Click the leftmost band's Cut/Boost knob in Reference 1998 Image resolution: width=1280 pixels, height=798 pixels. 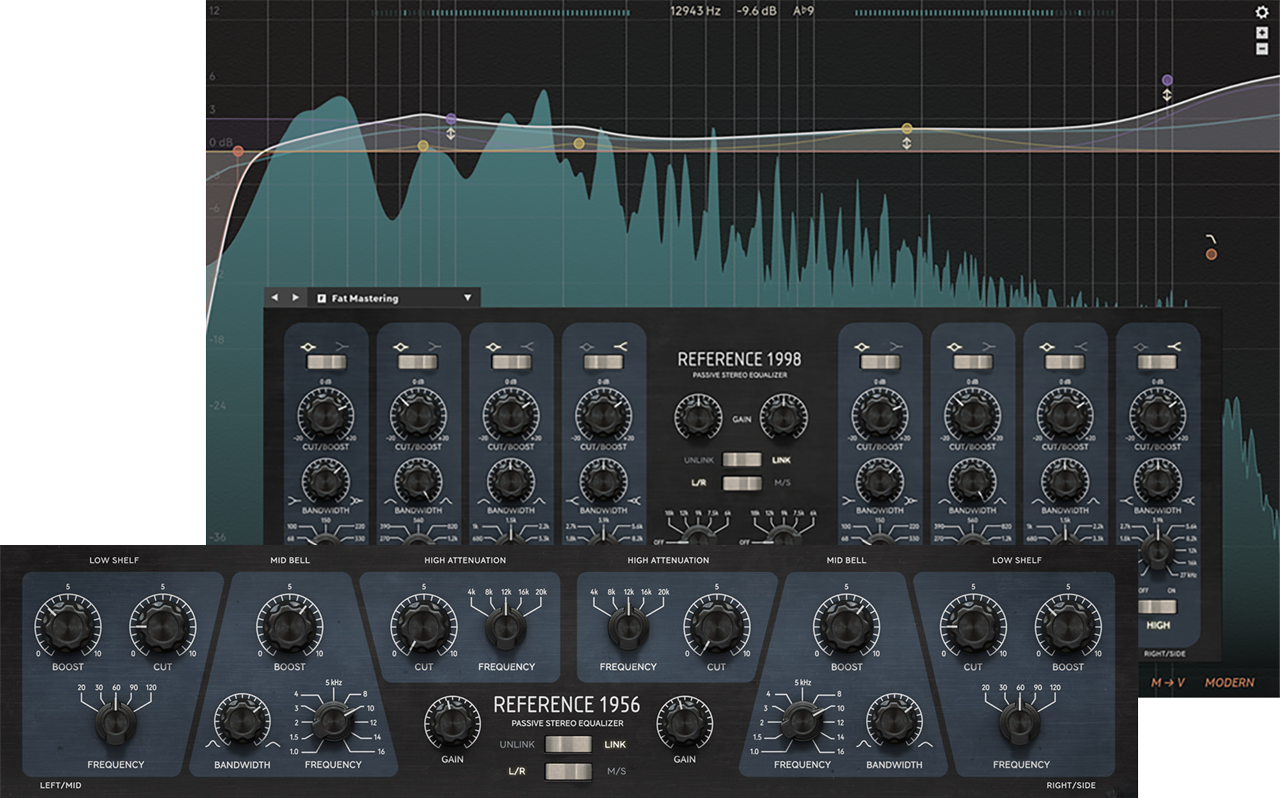[325, 413]
